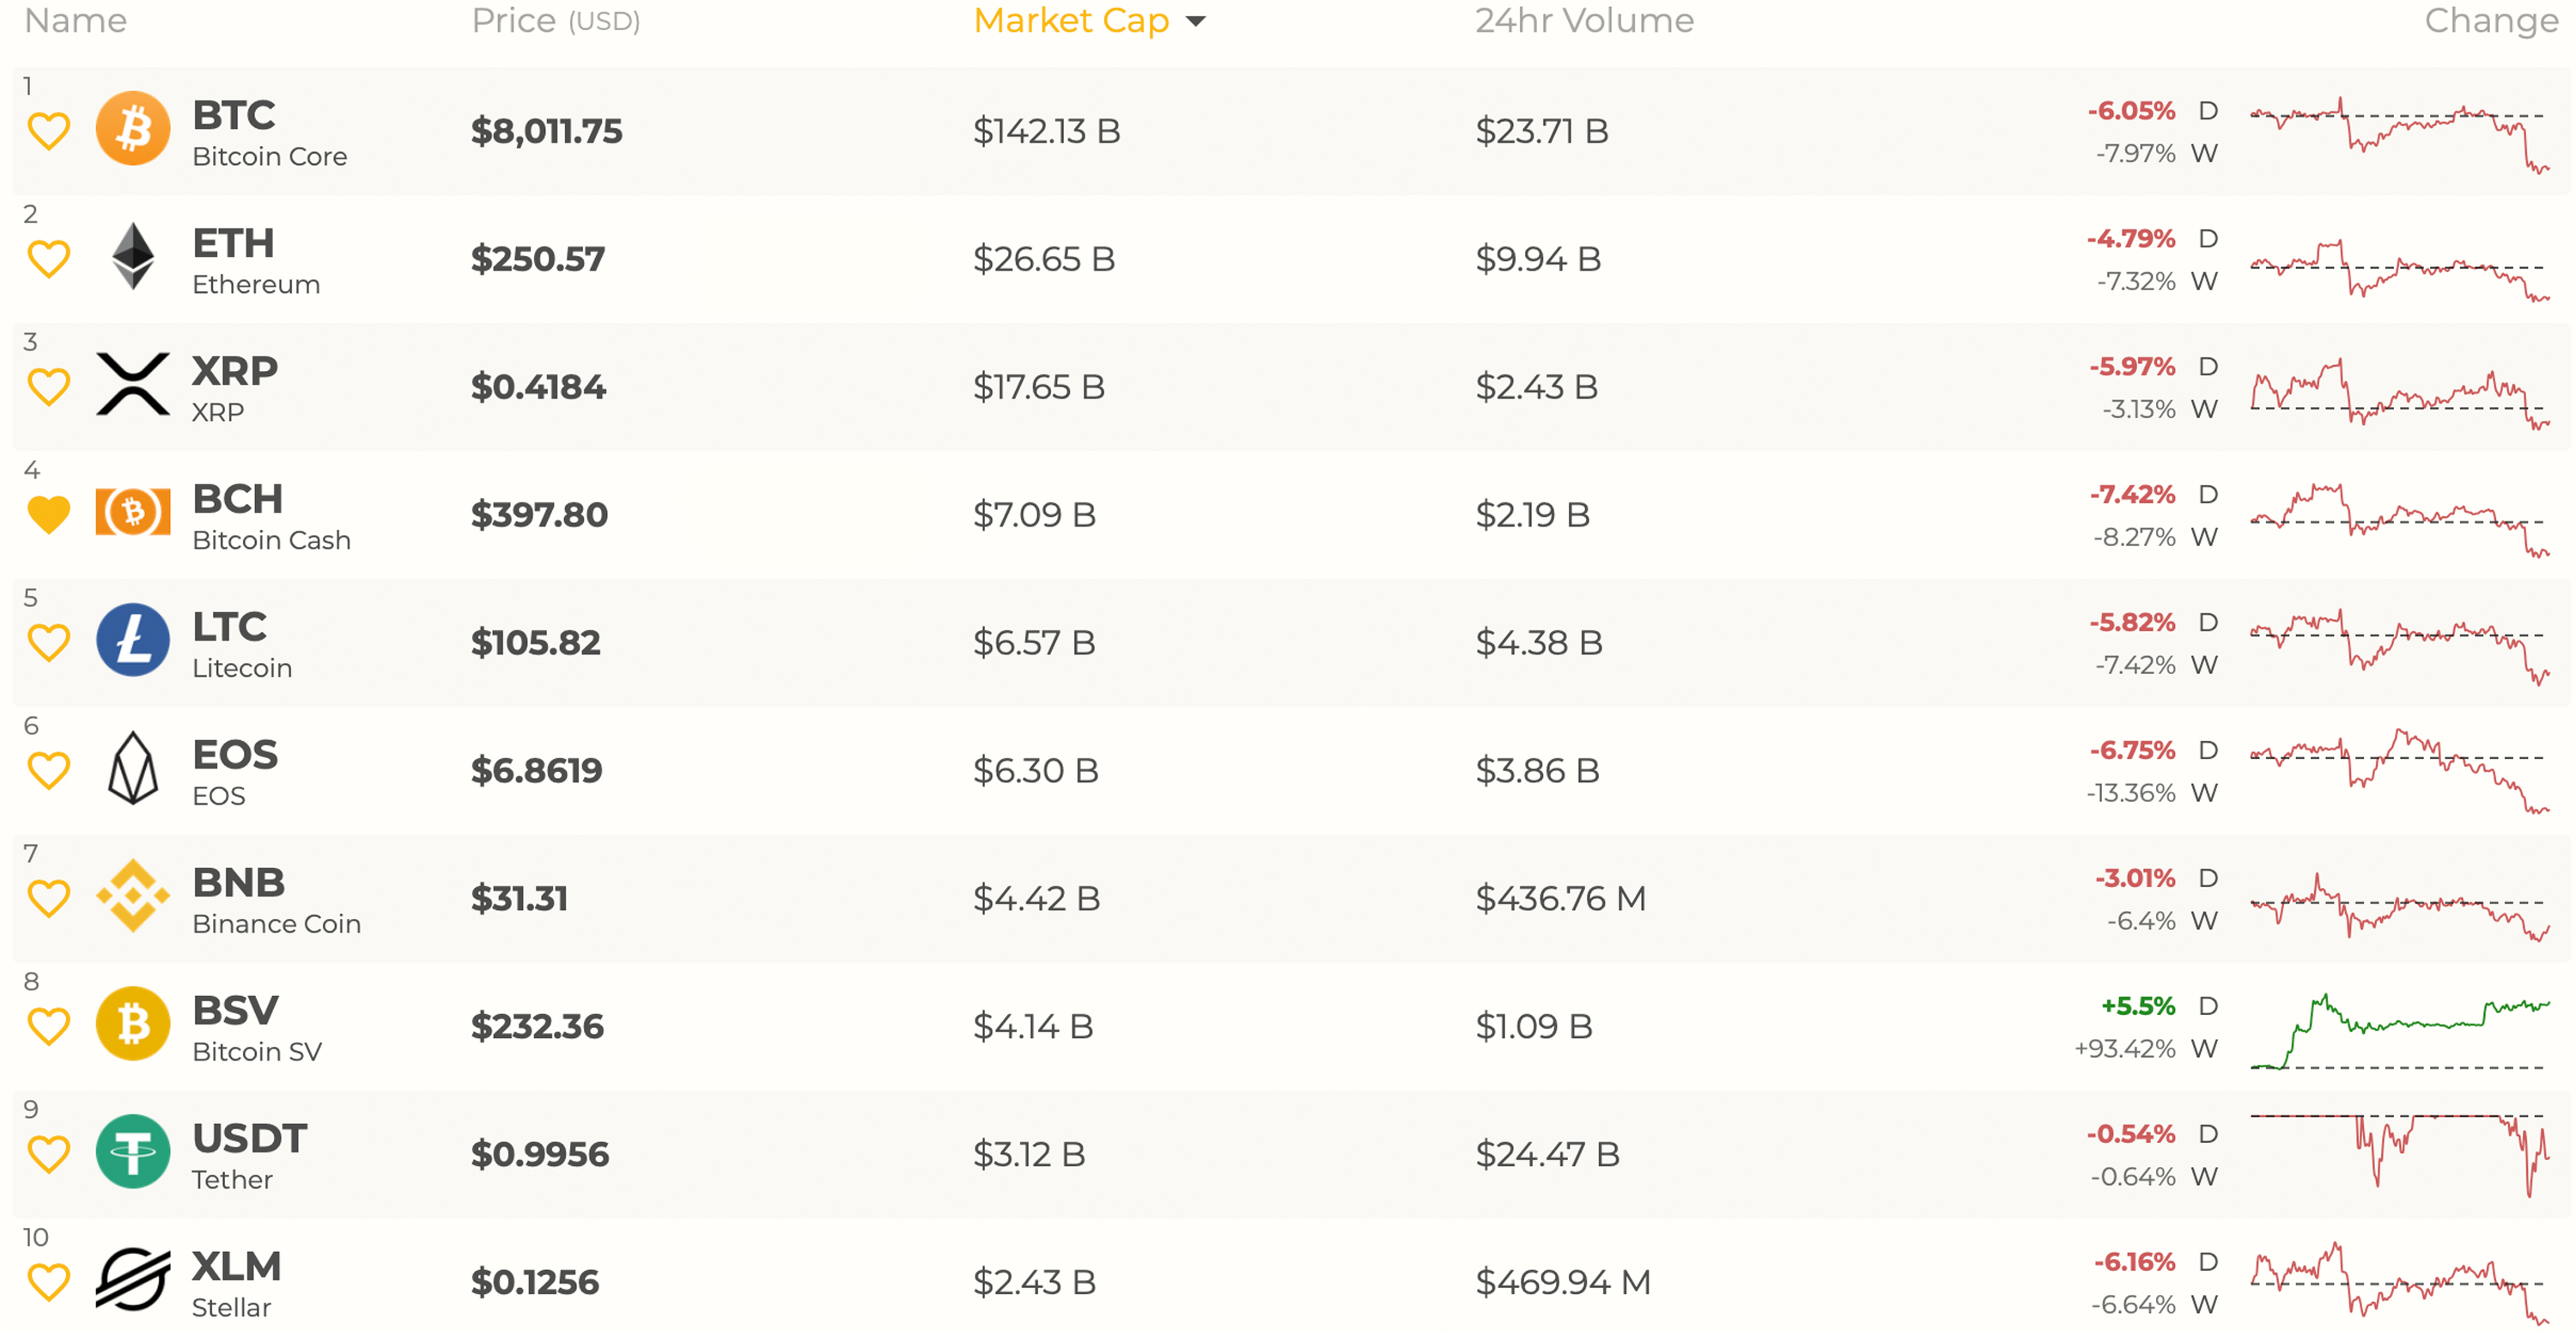The width and height of the screenshot is (2576, 1331).
Task: Toggle the favorite heart for BSV
Action: [x=48, y=1026]
